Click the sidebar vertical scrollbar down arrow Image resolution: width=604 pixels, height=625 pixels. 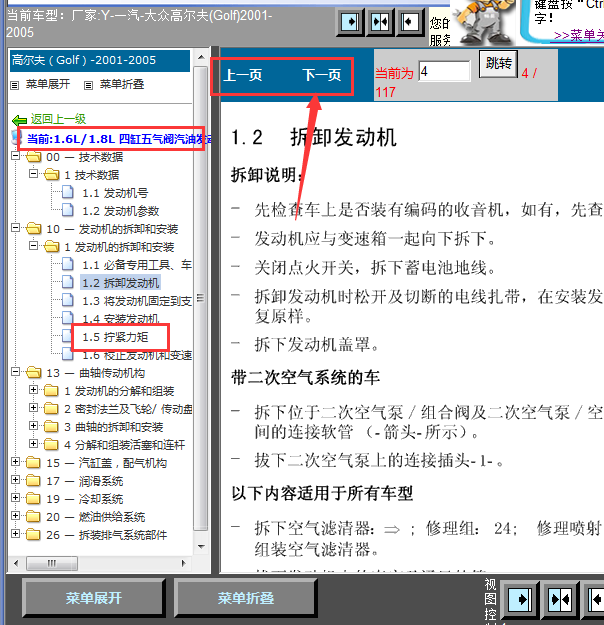[201, 546]
